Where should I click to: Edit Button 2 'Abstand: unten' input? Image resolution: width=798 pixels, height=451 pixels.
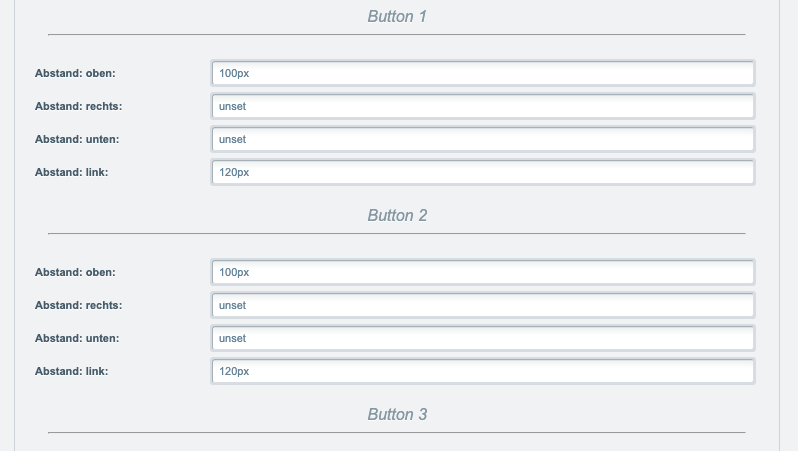tap(482, 339)
